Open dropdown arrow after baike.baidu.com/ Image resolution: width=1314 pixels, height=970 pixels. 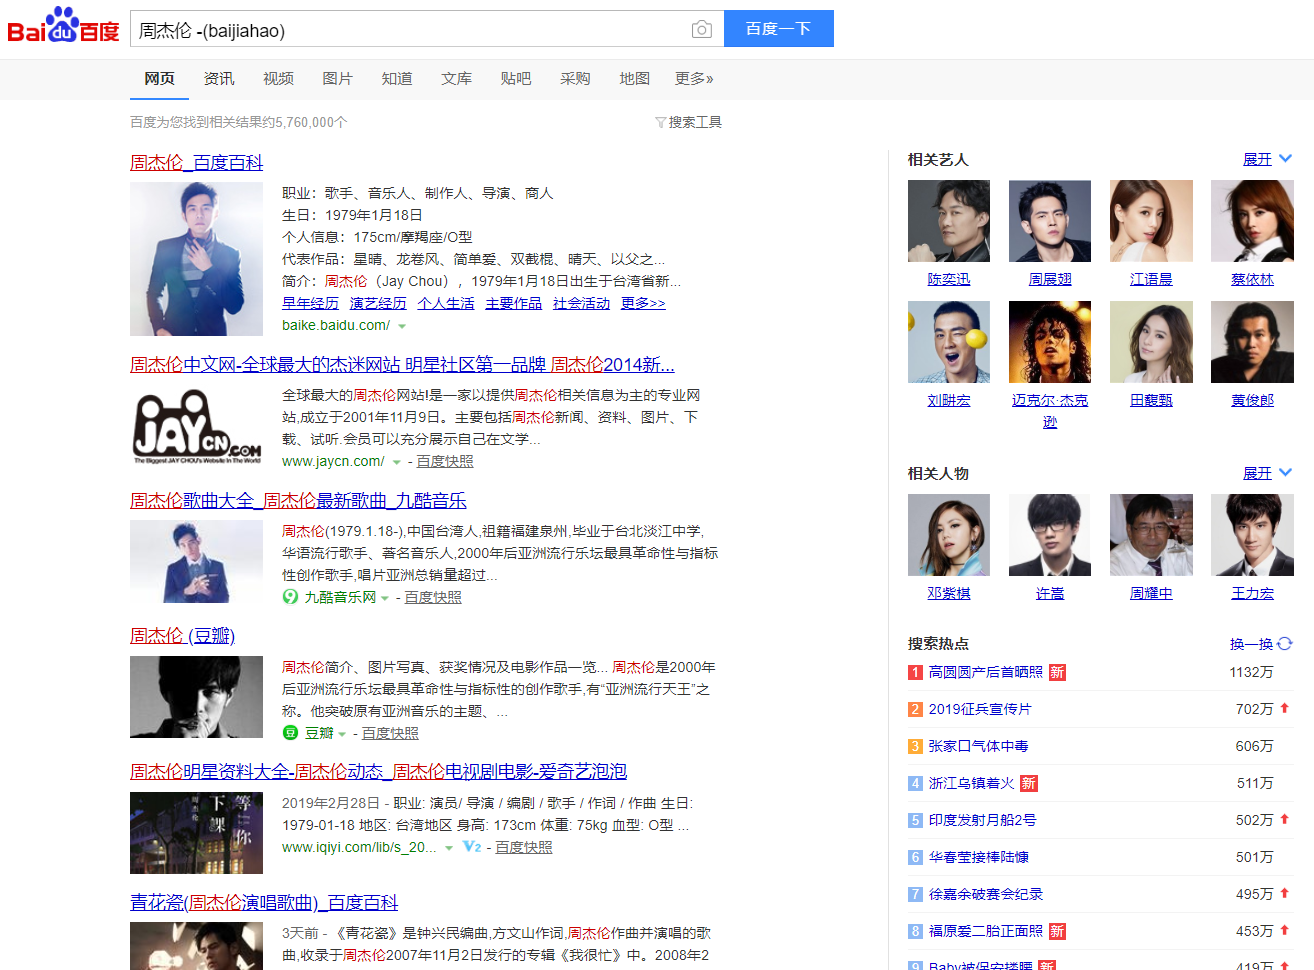coord(402,326)
